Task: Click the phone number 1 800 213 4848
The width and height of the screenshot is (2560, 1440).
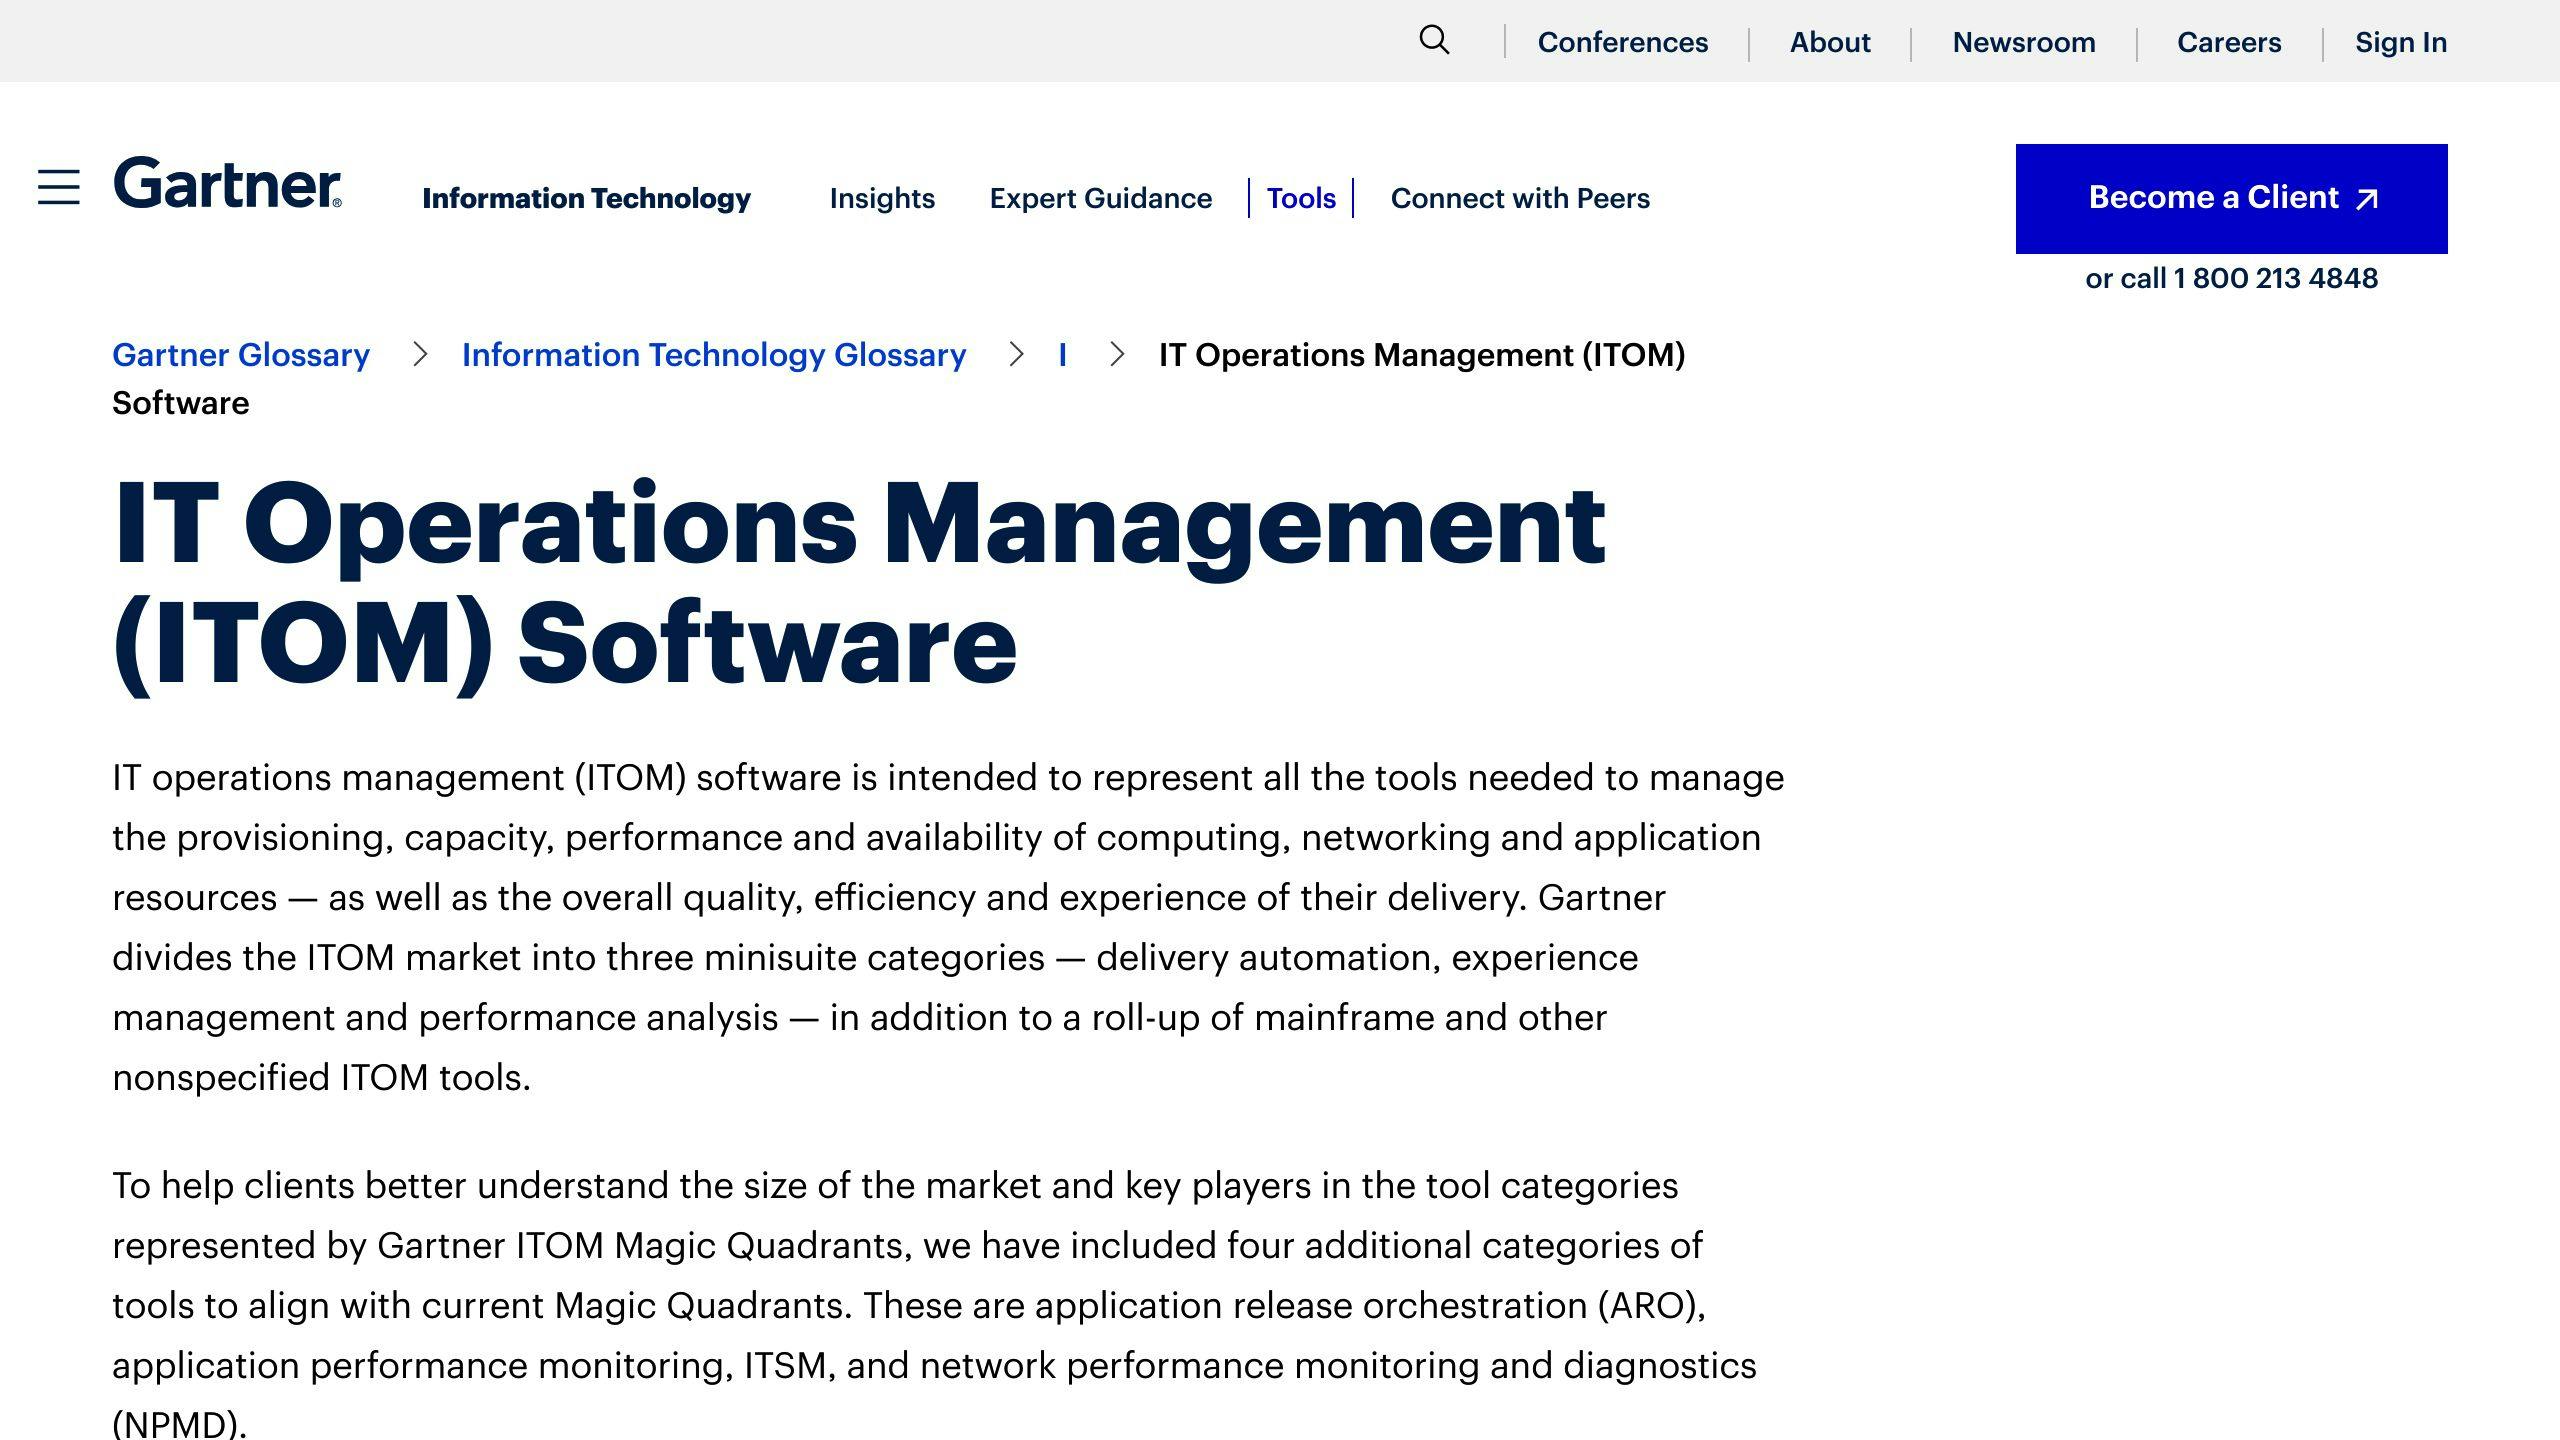Action: tap(2275, 278)
